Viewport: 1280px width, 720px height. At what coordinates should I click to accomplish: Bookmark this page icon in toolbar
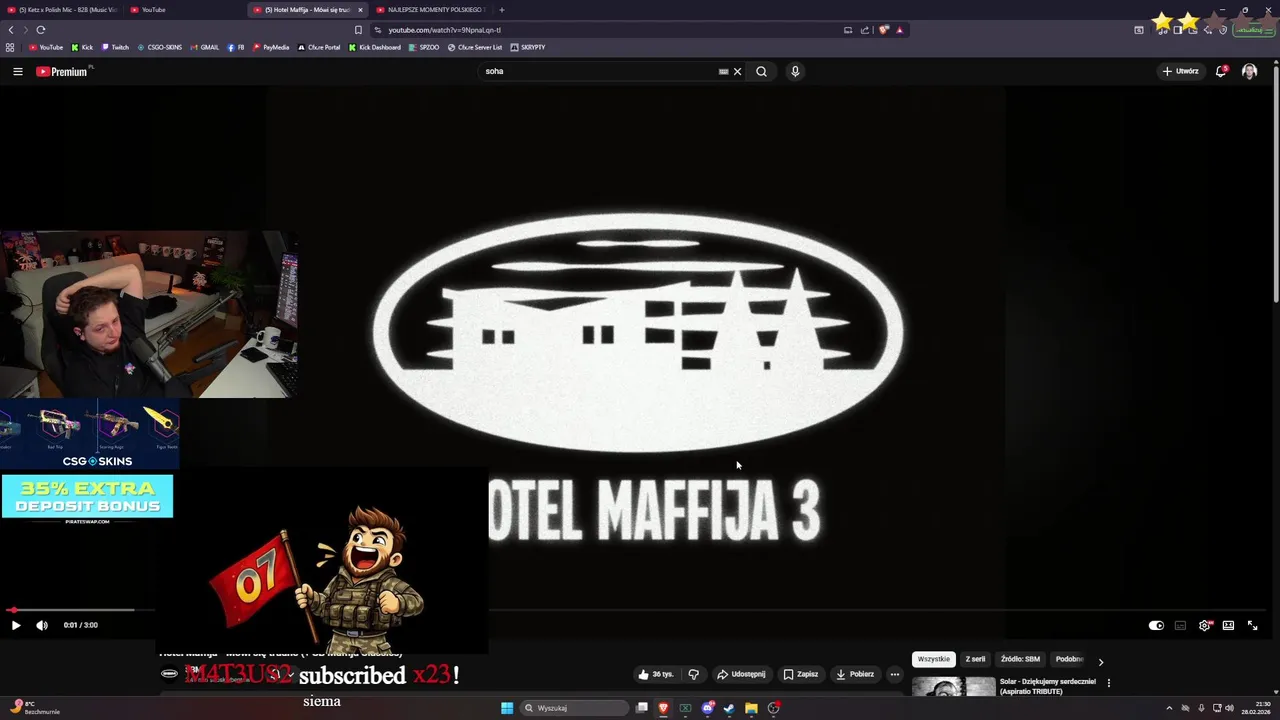pyautogui.click(x=358, y=30)
